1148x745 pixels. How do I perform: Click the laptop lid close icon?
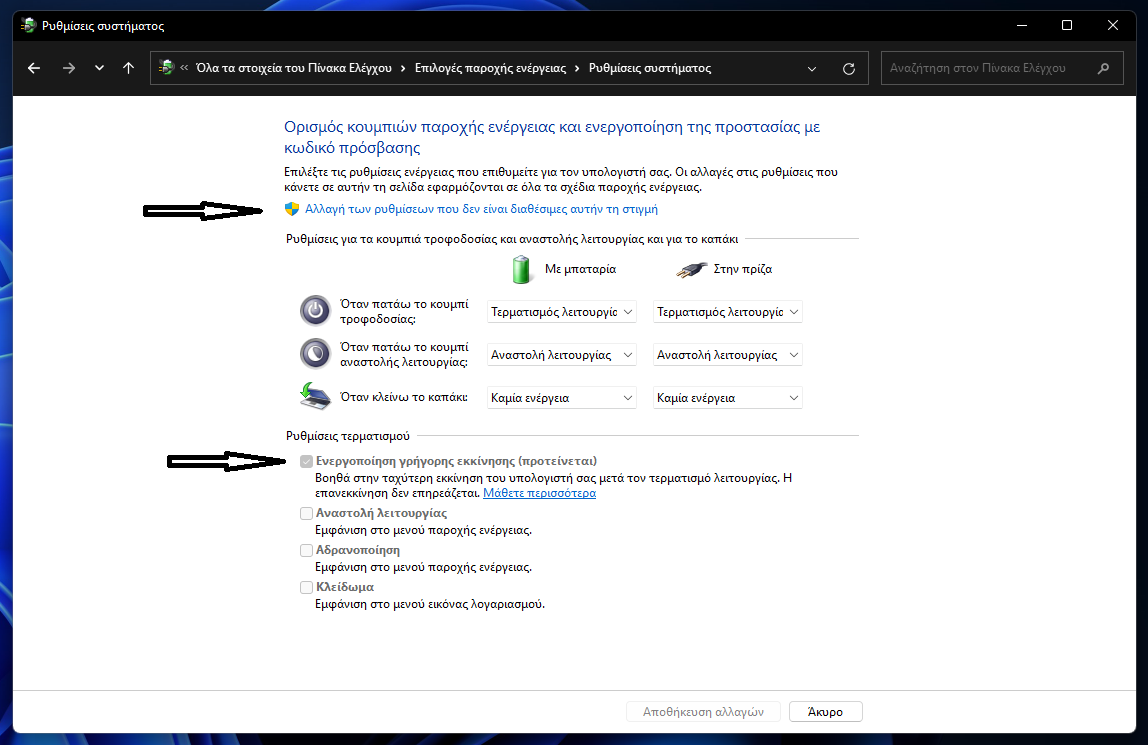(315, 397)
